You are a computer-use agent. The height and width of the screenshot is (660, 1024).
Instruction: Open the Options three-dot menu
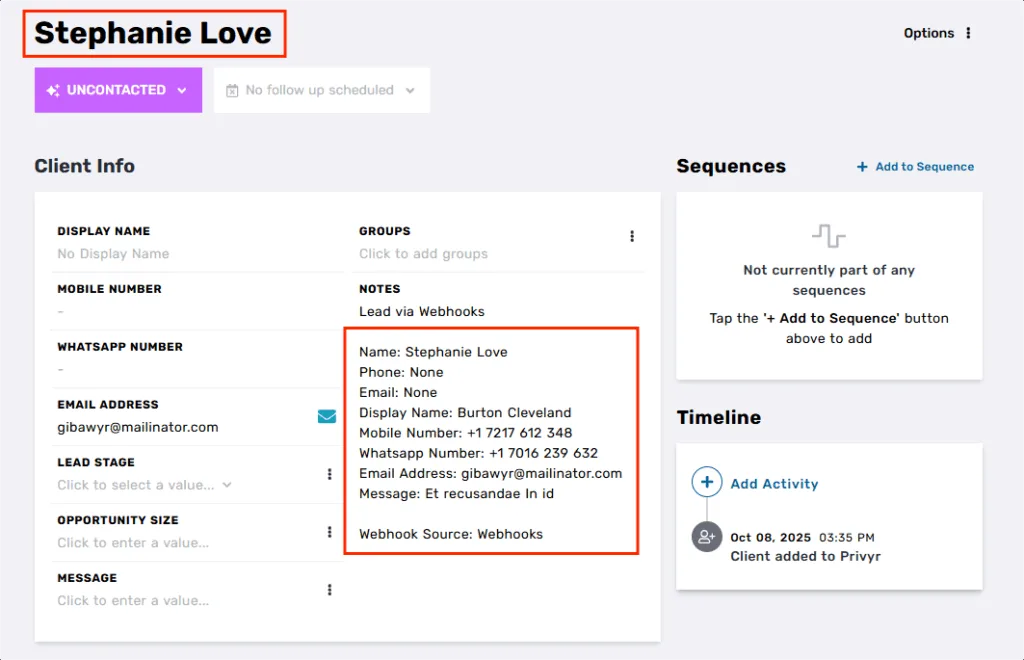[x=968, y=33]
